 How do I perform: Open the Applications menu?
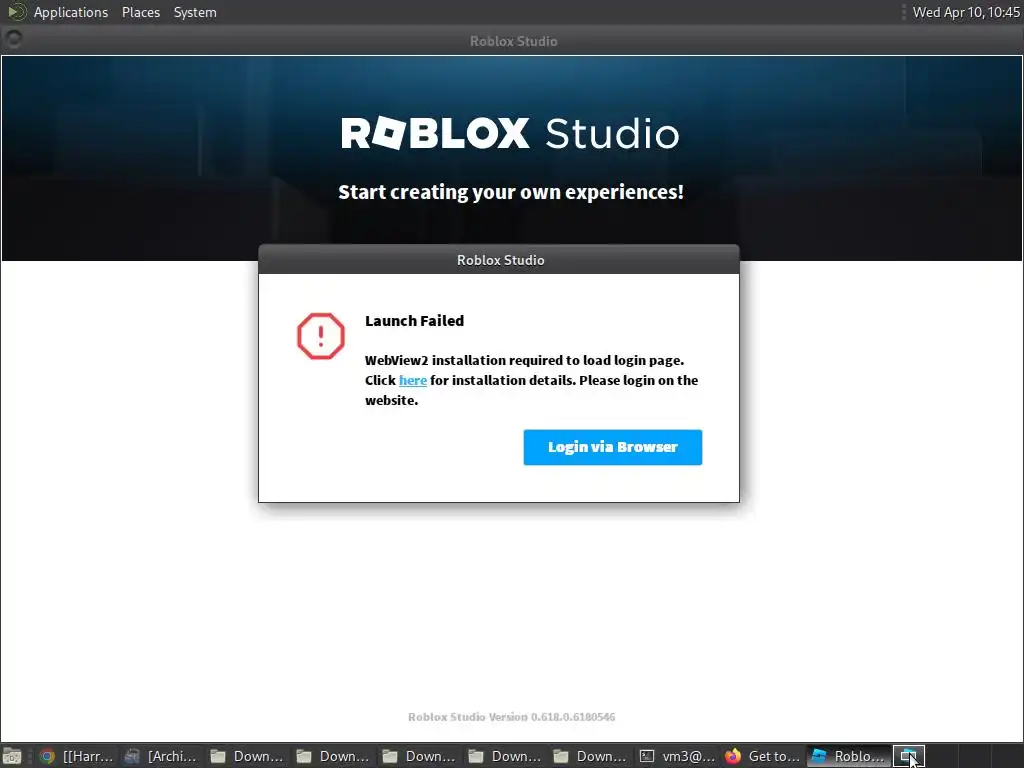click(x=71, y=12)
